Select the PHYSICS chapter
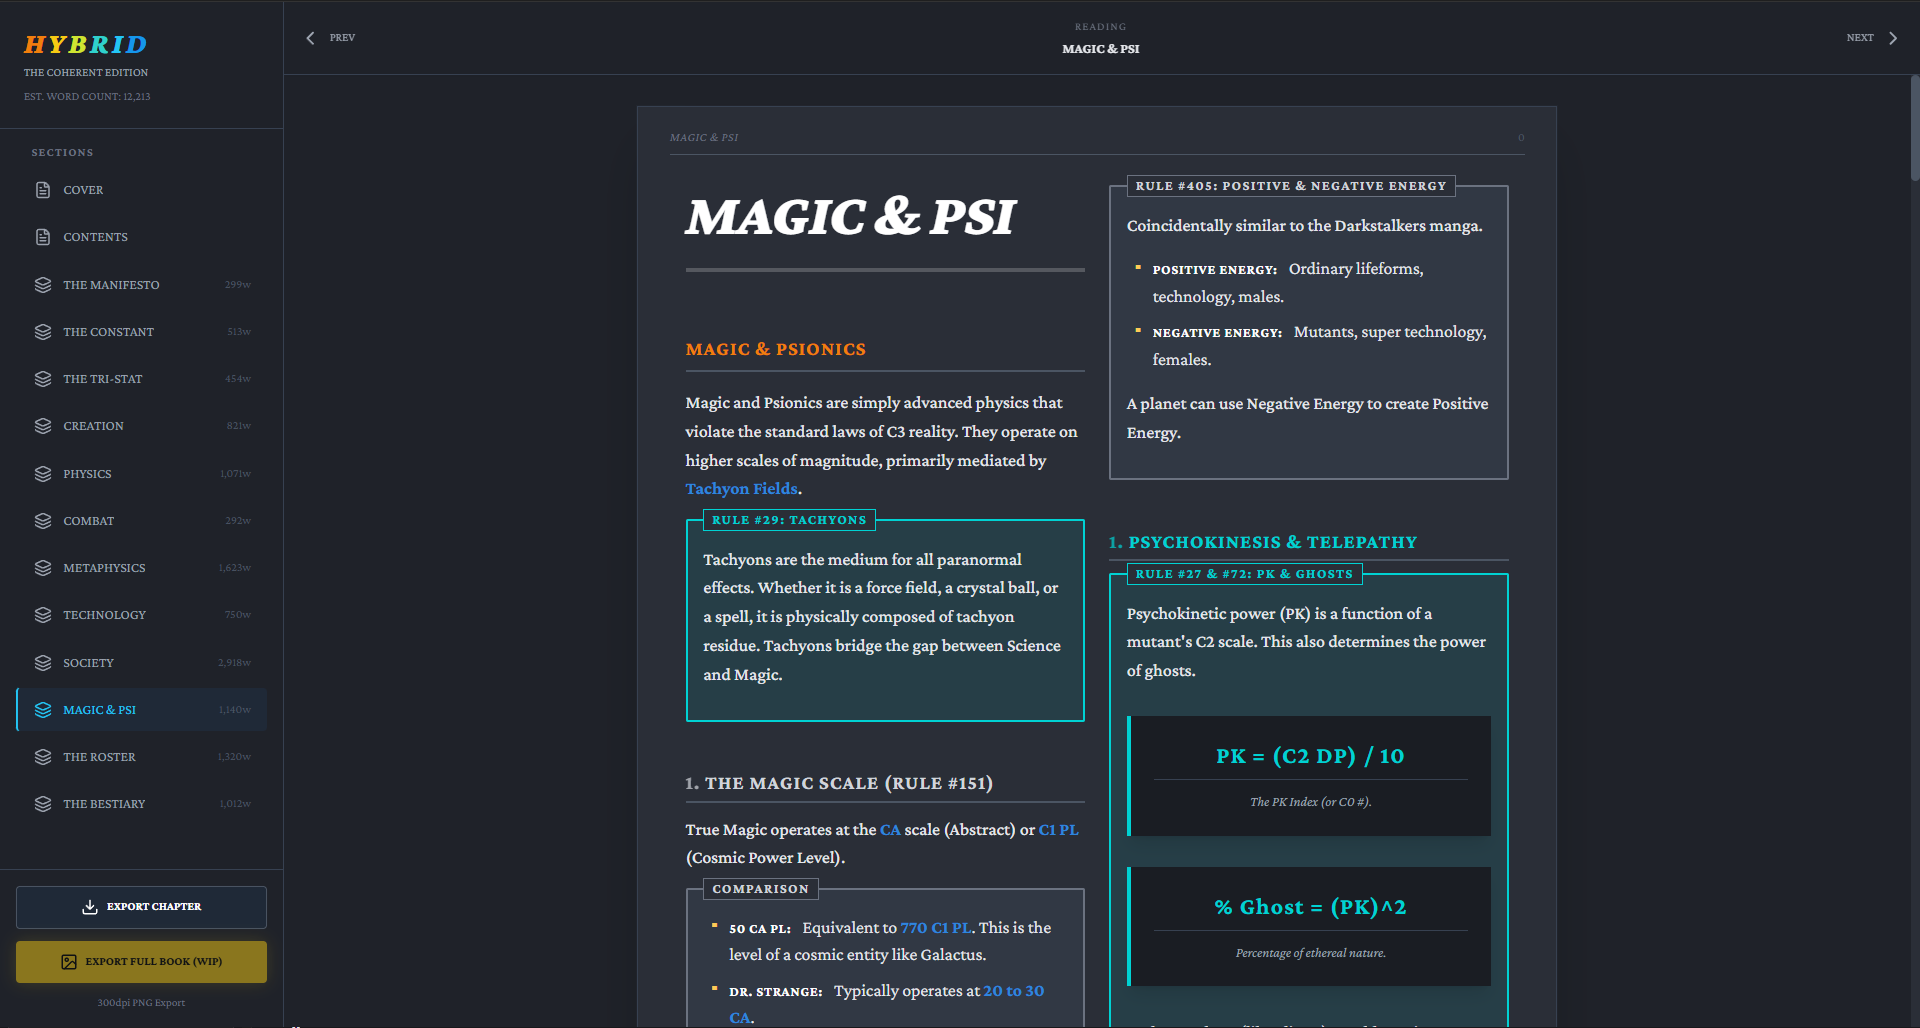1920x1028 pixels. pyautogui.click(x=141, y=474)
